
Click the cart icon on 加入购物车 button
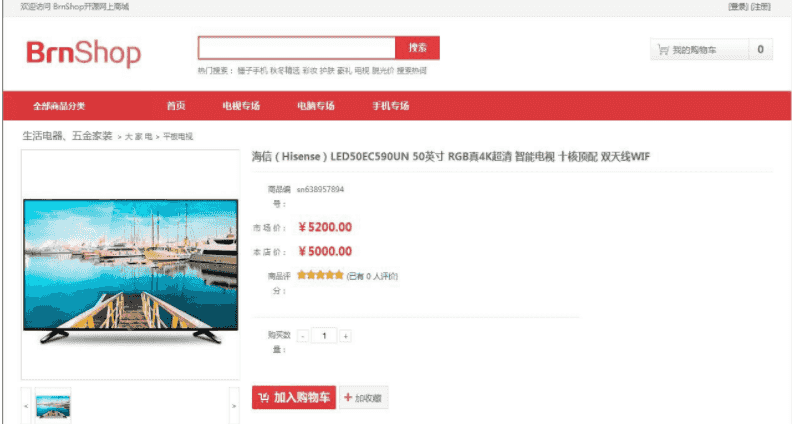[x=264, y=398]
